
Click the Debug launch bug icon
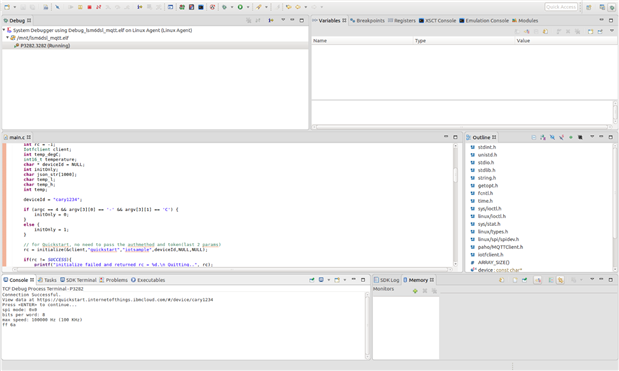pyautogui.click(x=224, y=7)
